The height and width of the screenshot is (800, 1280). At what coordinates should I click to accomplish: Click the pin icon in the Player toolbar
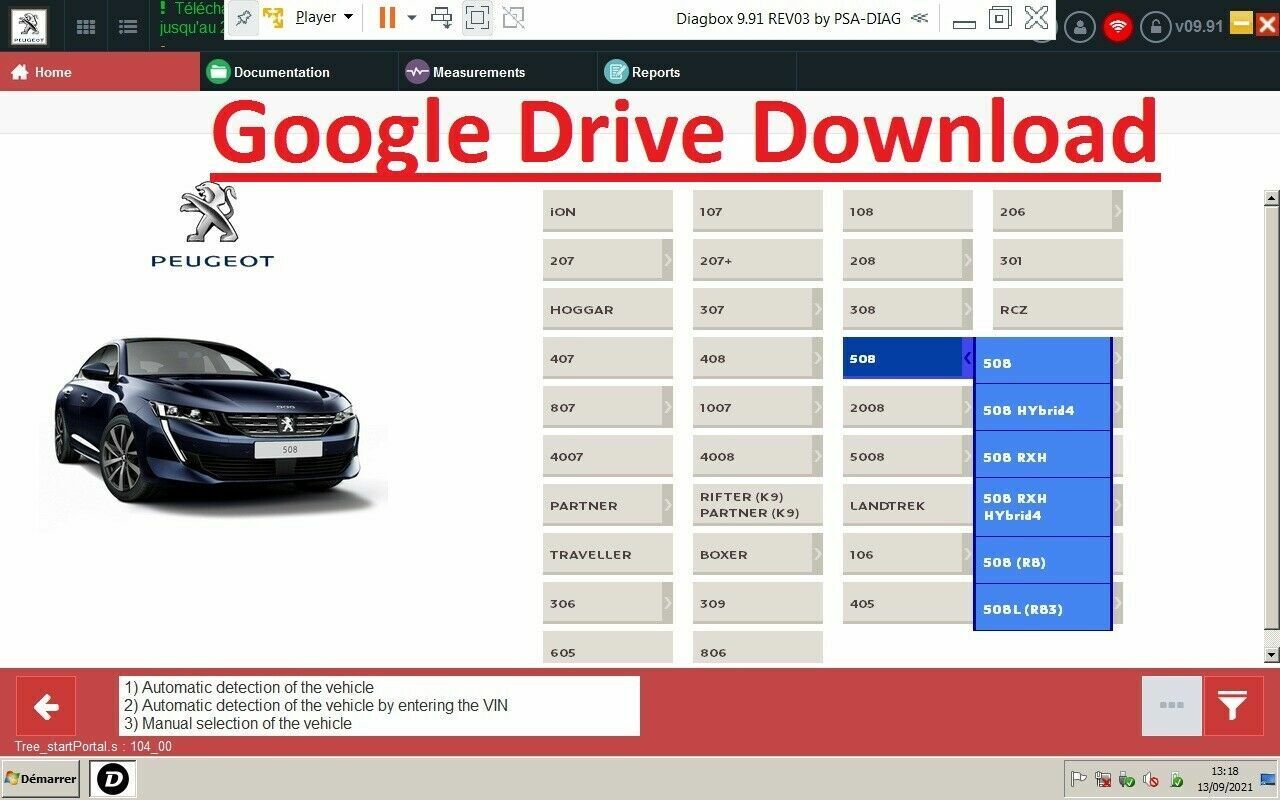(x=243, y=17)
